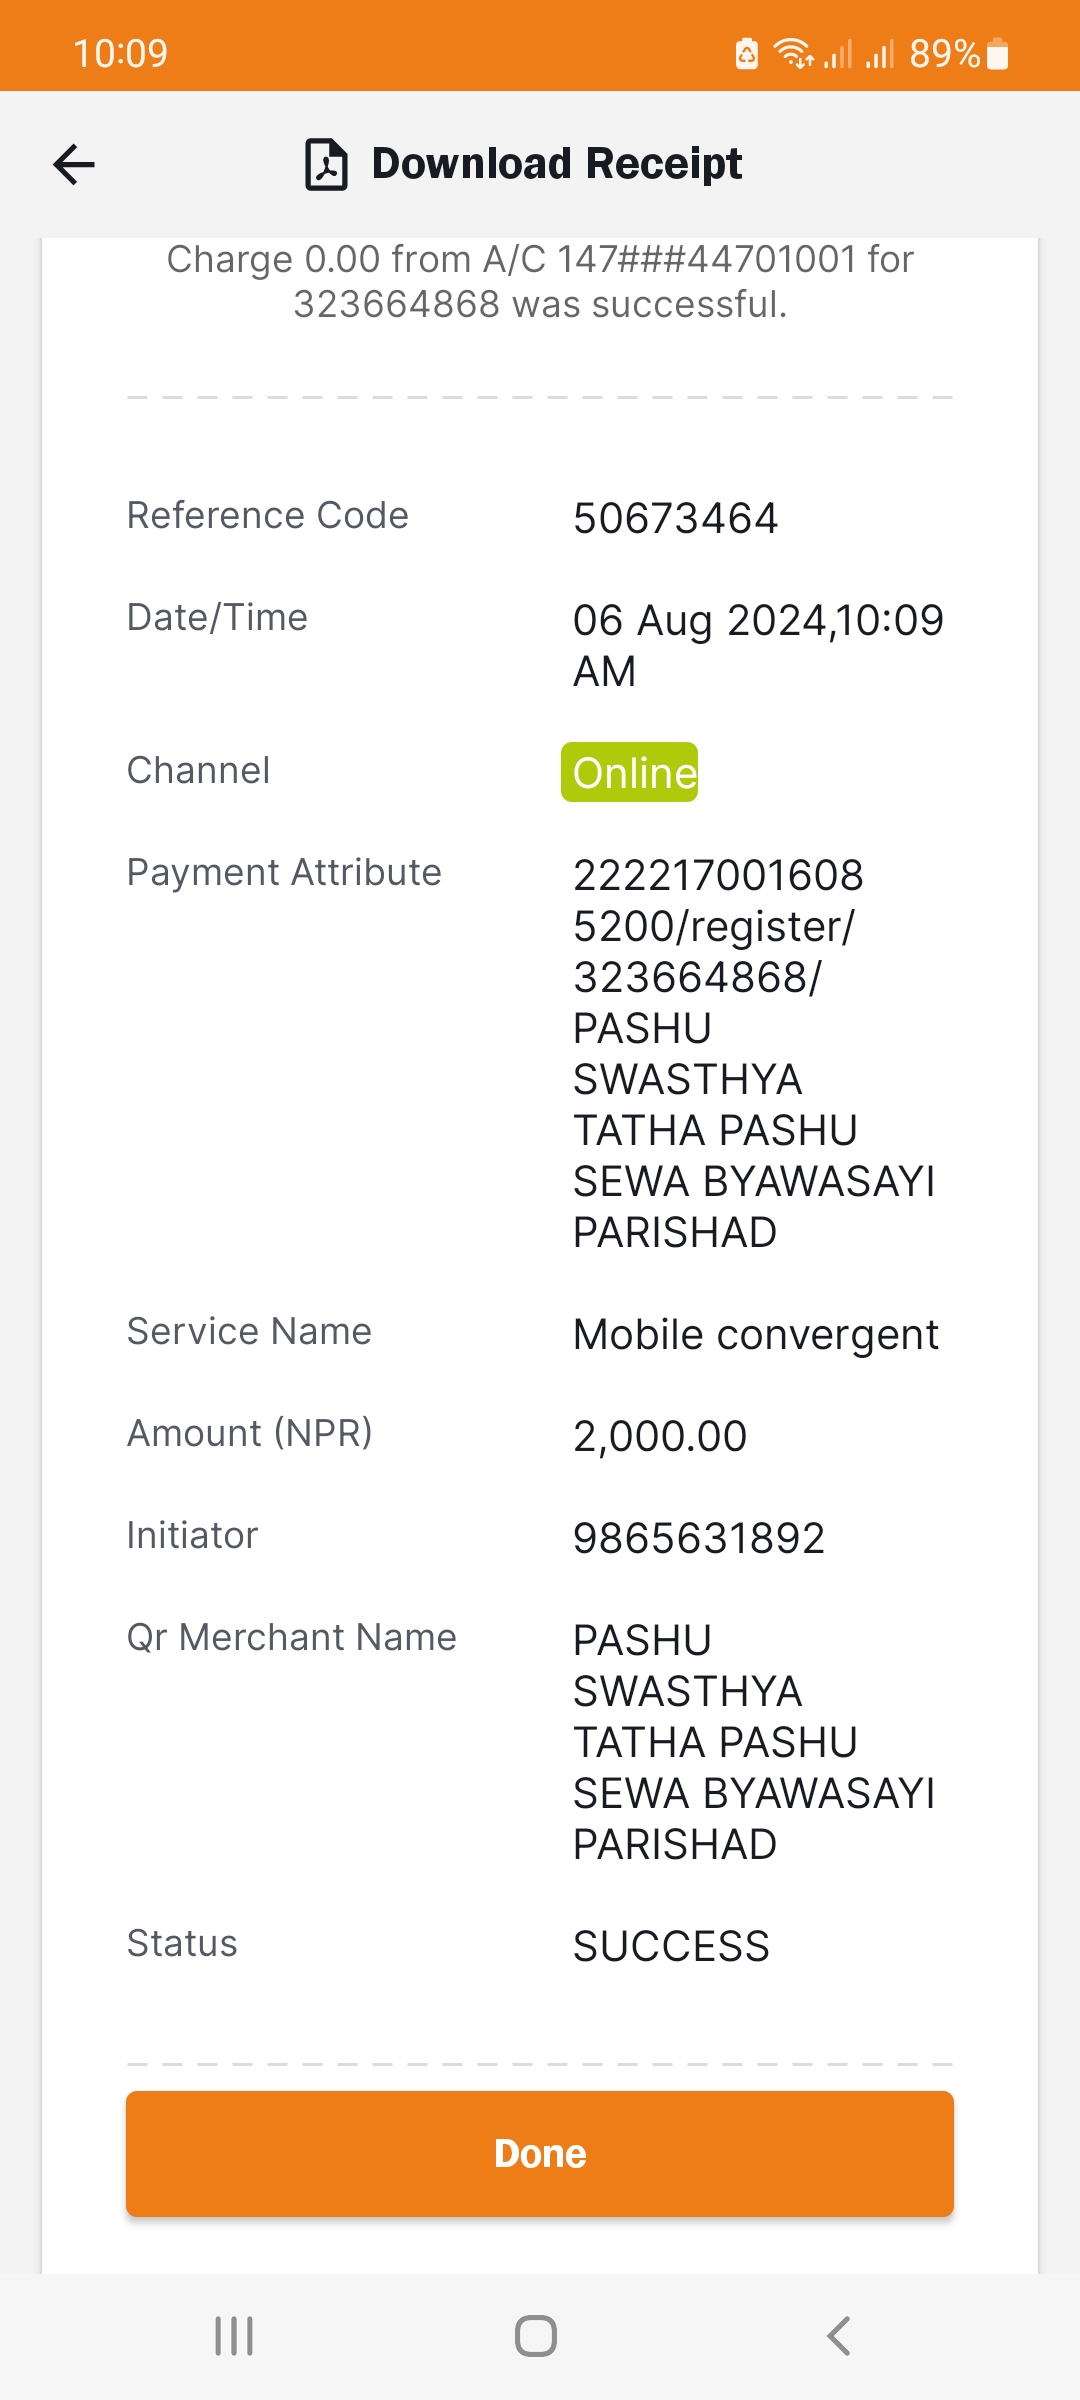Viewport: 1080px width, 2400px height.
Task: Tap the initiator number 9865631892
Action: tap(699, 1538)
